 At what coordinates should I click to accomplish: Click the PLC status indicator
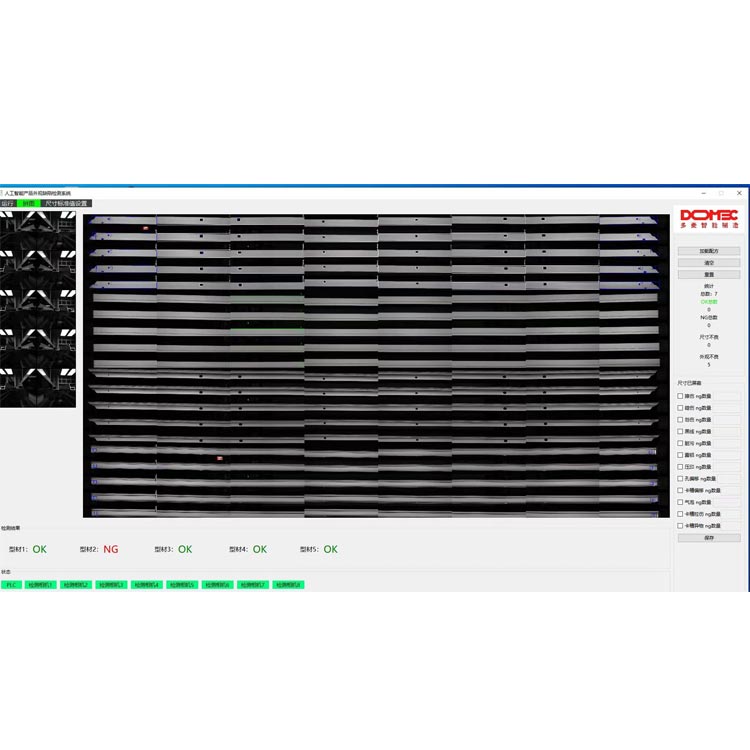click(11, 584)
